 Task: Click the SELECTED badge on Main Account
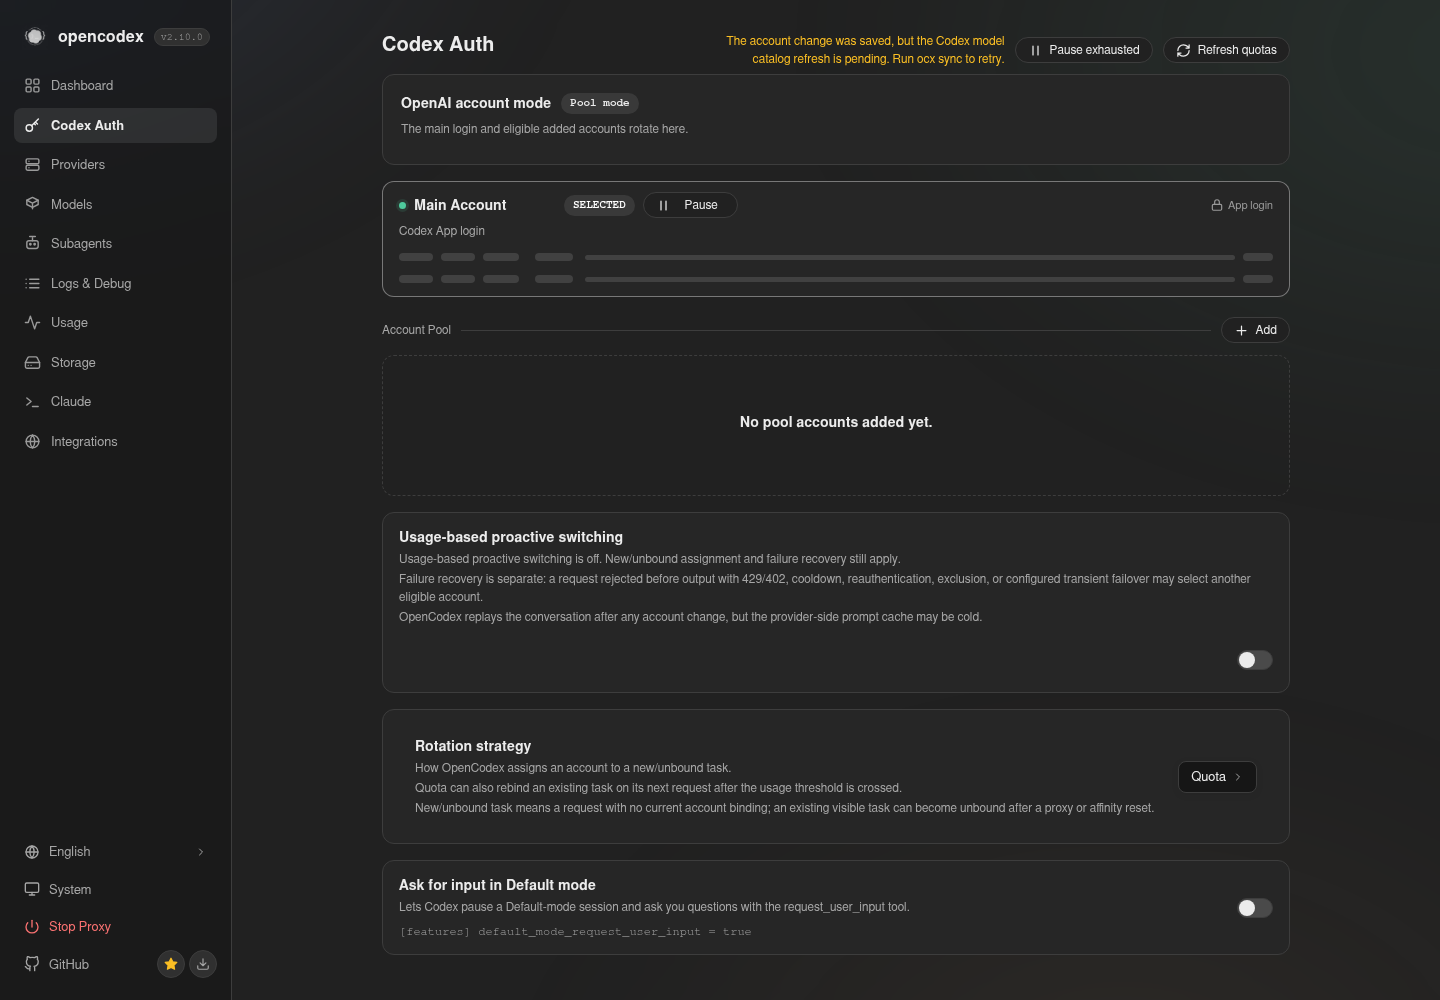pos(599,205)
